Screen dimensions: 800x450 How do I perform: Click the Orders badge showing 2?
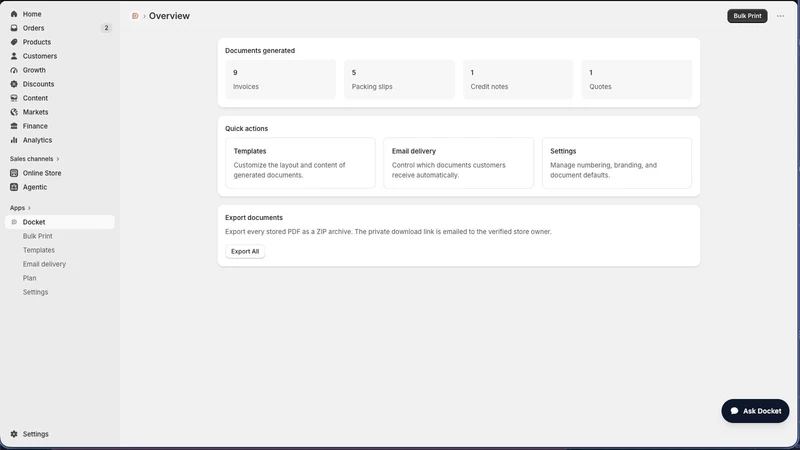point(106,28)
